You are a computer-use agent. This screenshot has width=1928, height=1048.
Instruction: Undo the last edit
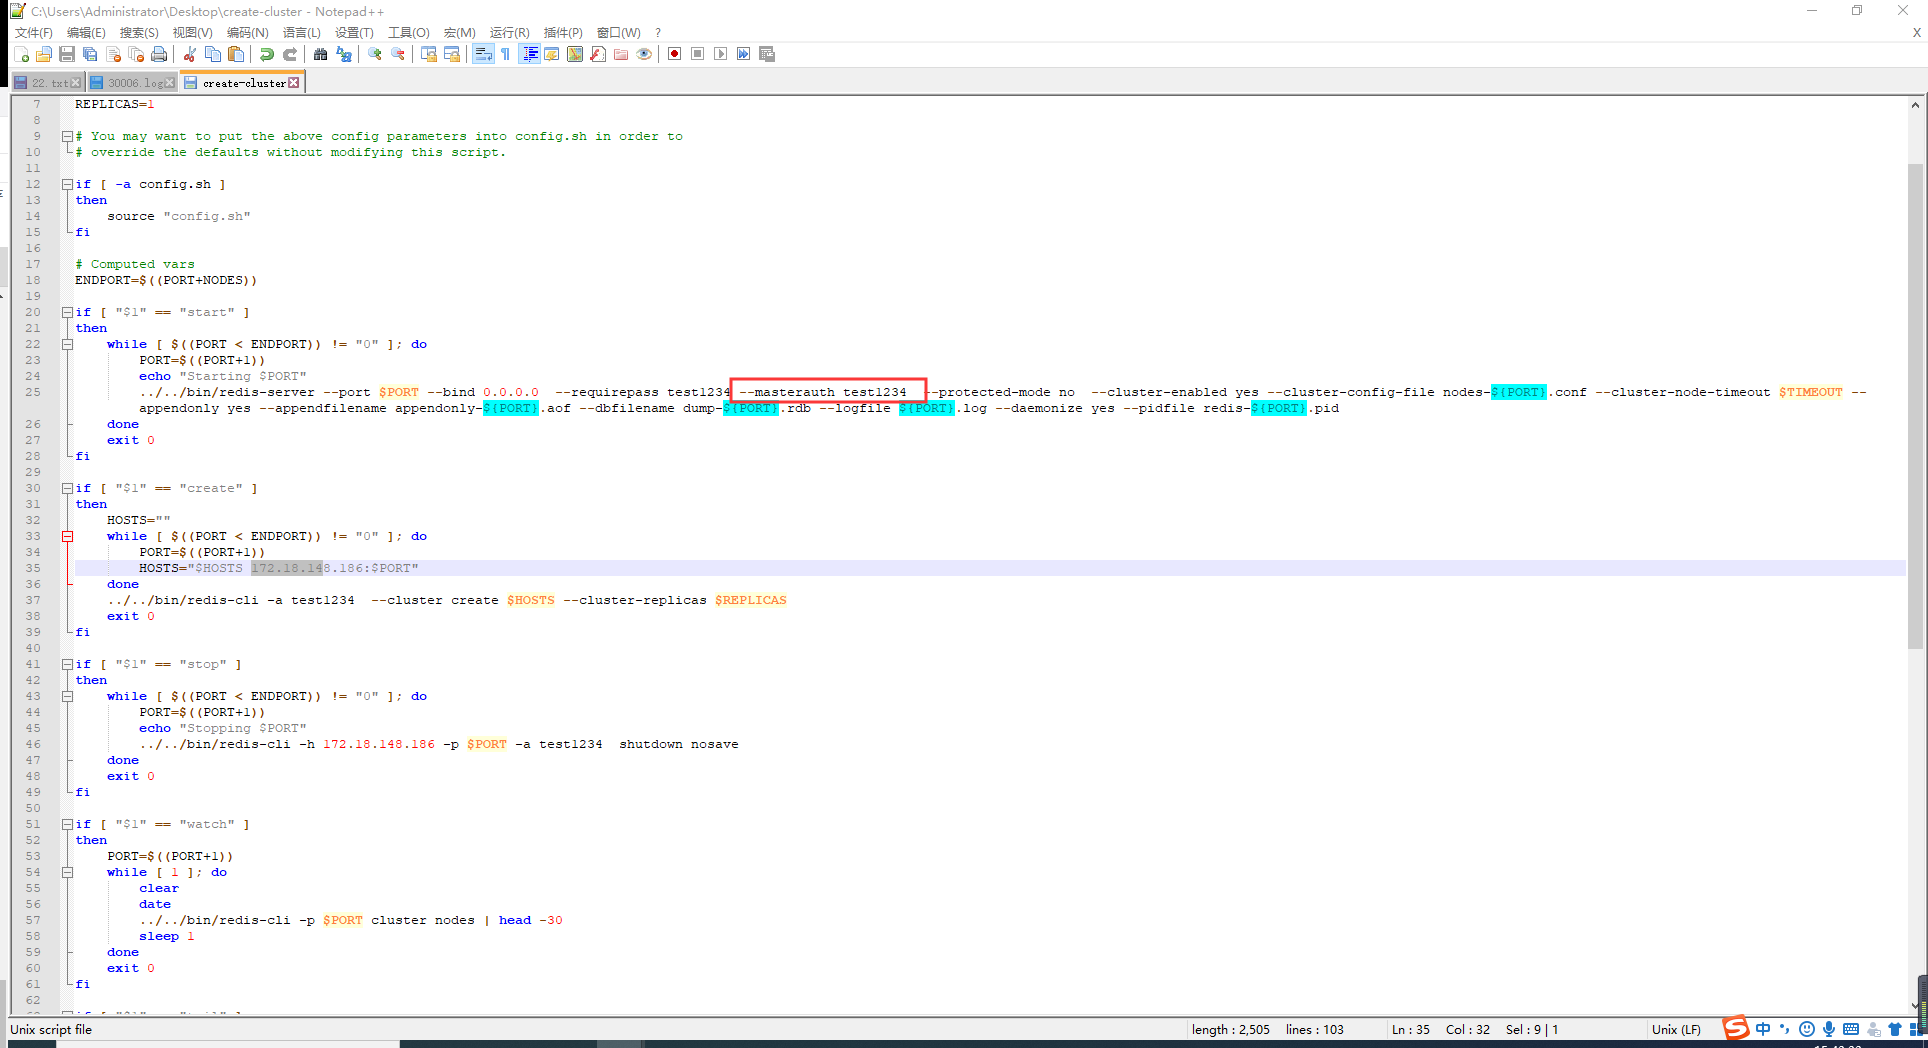click(x=267, y=54)
